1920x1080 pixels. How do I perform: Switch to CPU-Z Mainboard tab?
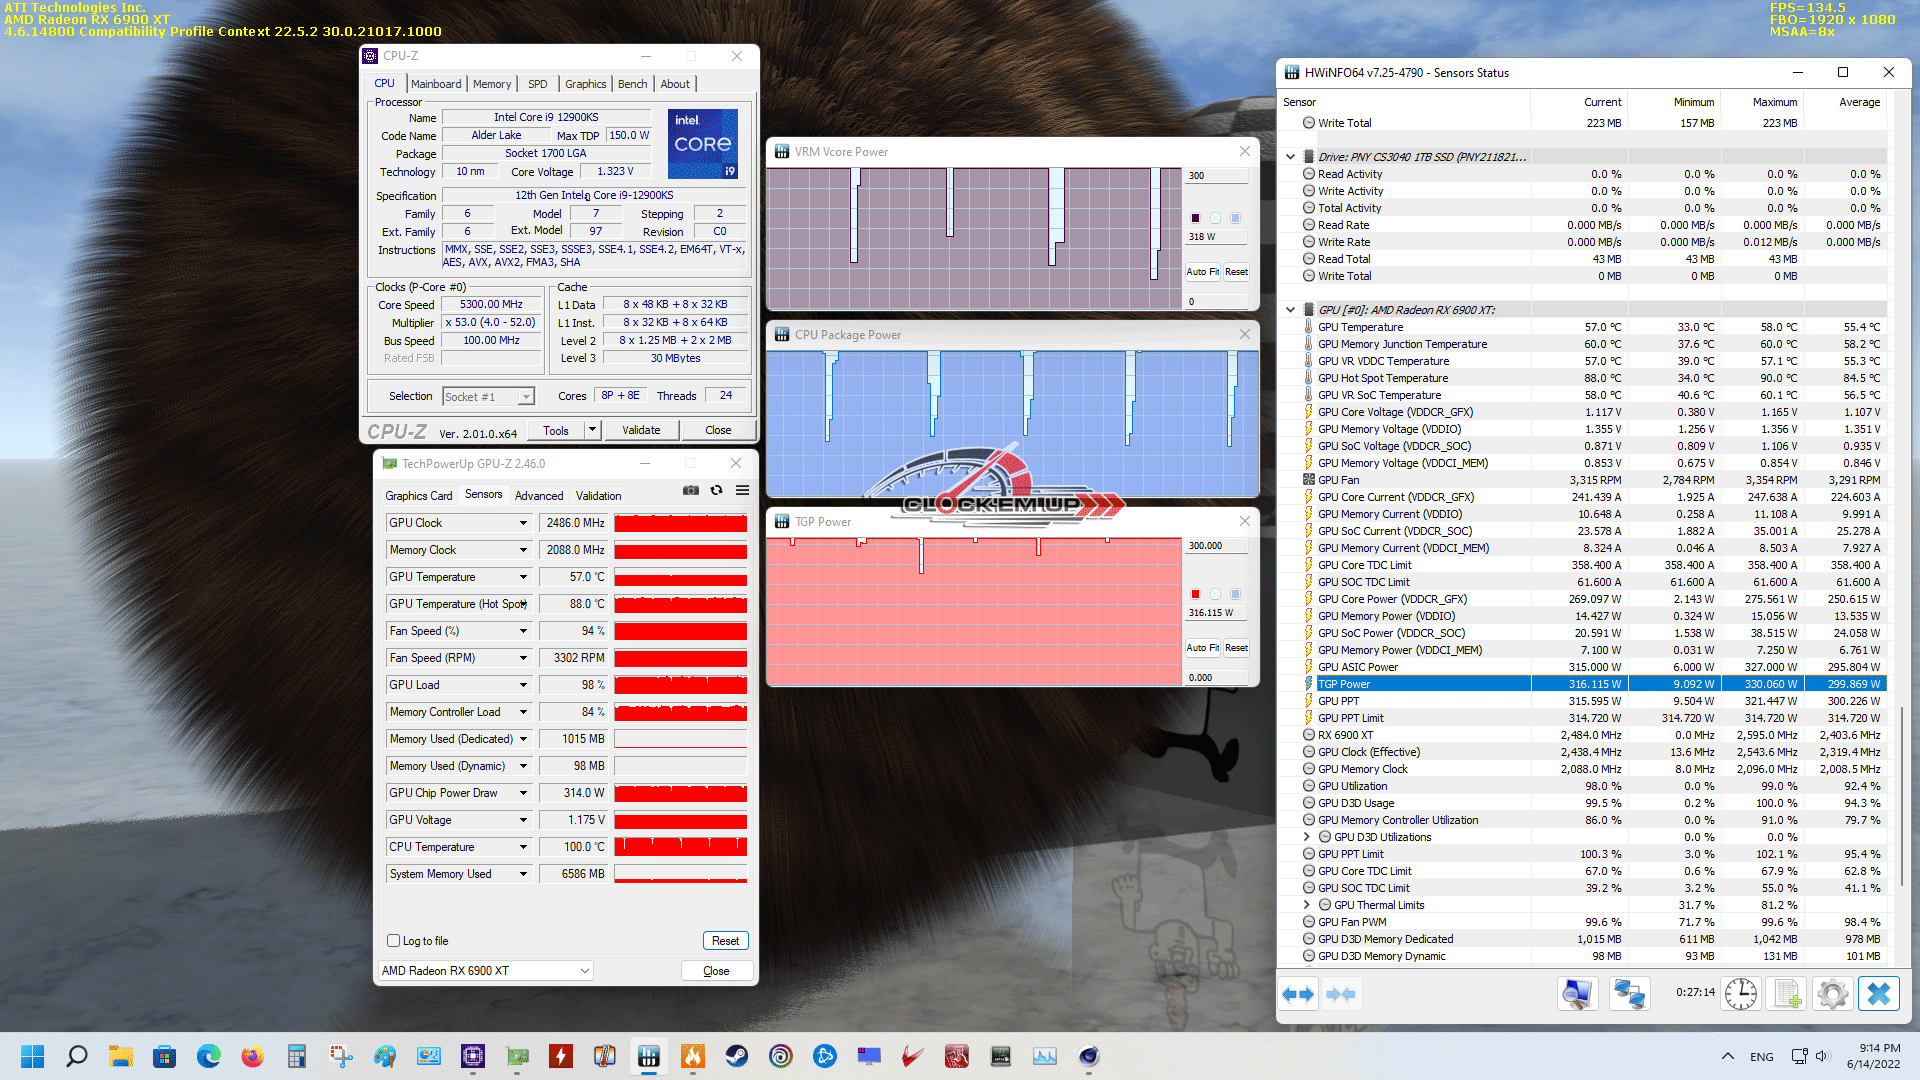436,84
